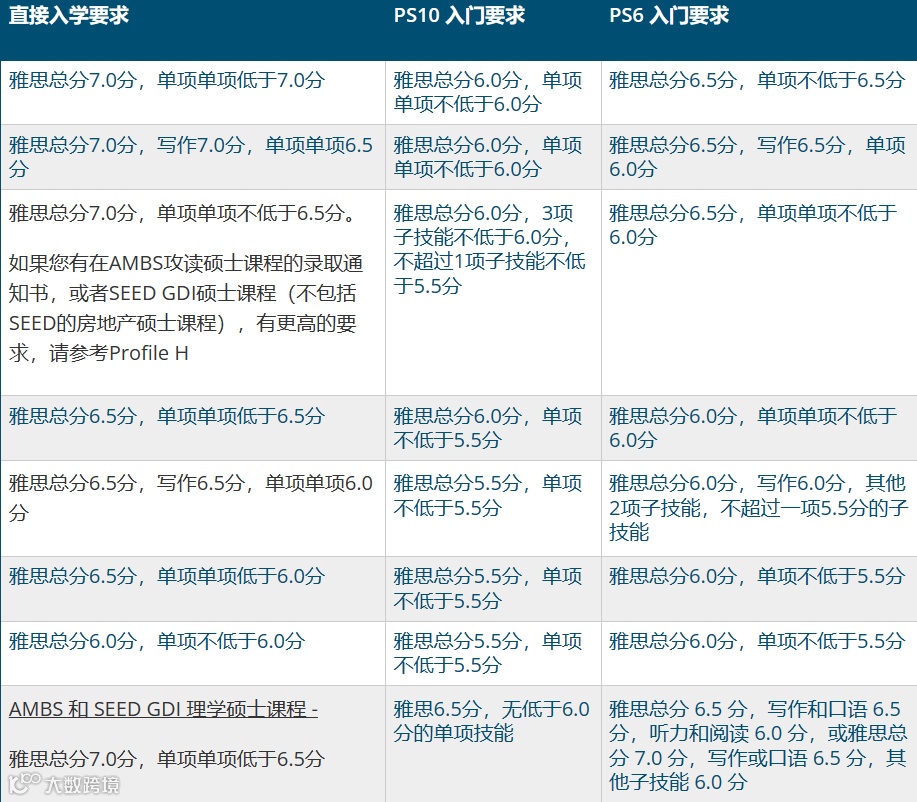Select PS10 cell 雅思总分6.0分，单项不低于5.5分
Screen dimensions: 917x802
pos(494,428)
